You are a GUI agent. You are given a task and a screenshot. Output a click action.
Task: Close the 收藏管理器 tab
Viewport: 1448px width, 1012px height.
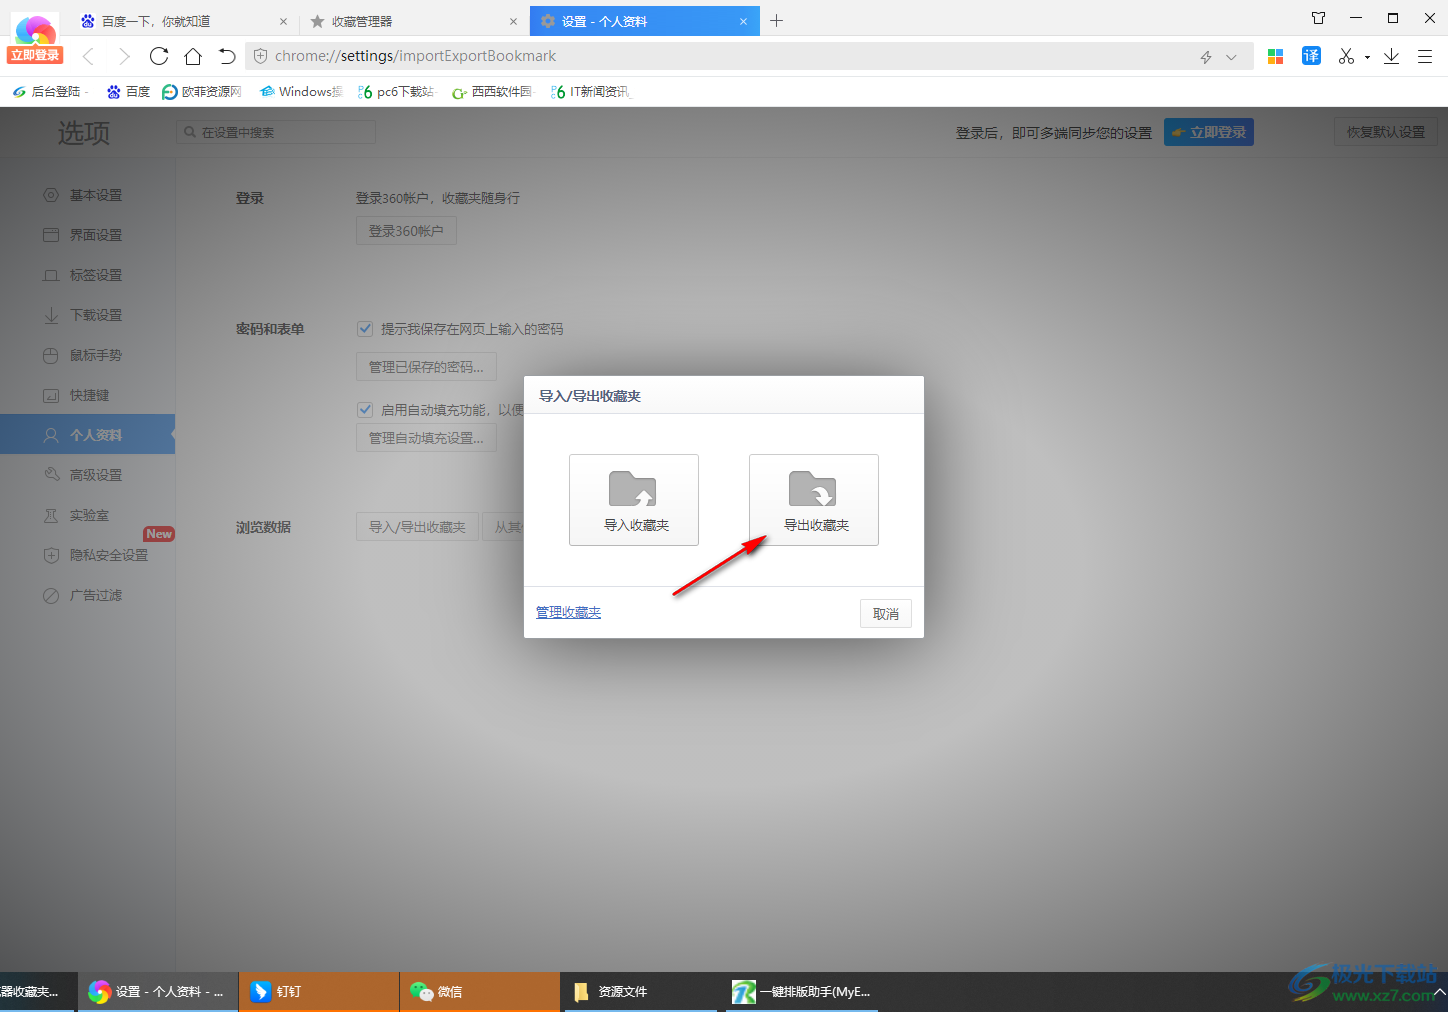pyautogui.click(x=513, y=21)
